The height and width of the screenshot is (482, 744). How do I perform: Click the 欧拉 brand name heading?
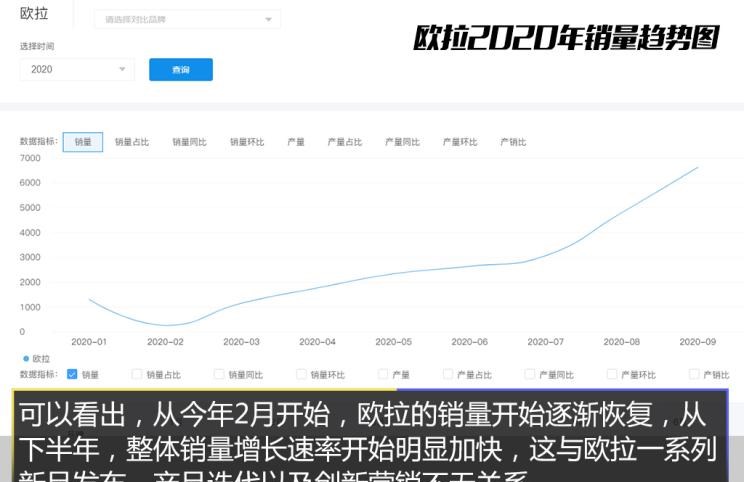tap(34, 13)
